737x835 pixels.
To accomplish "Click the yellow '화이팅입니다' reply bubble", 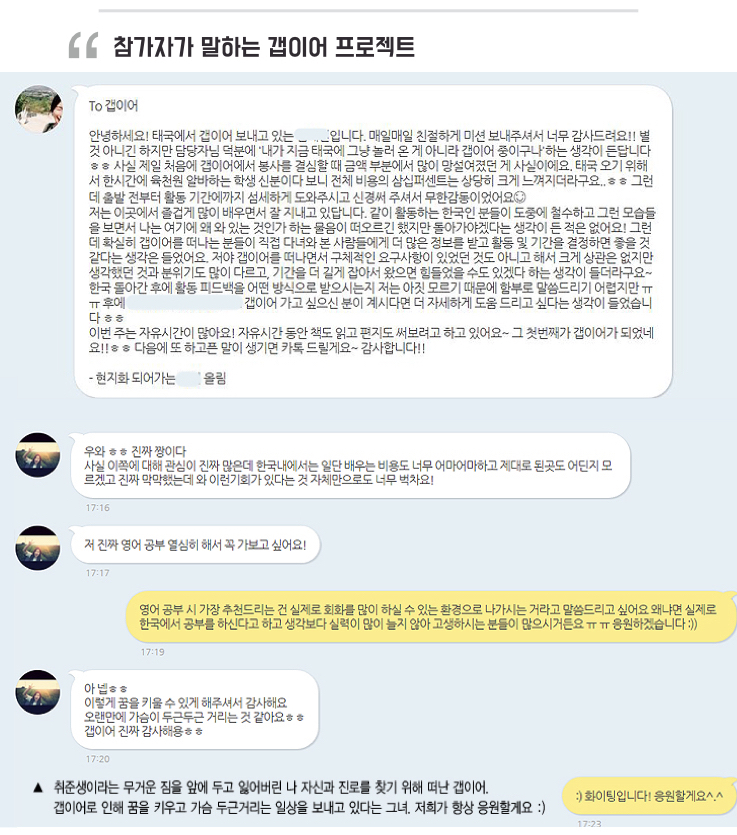I will point(649,796).
